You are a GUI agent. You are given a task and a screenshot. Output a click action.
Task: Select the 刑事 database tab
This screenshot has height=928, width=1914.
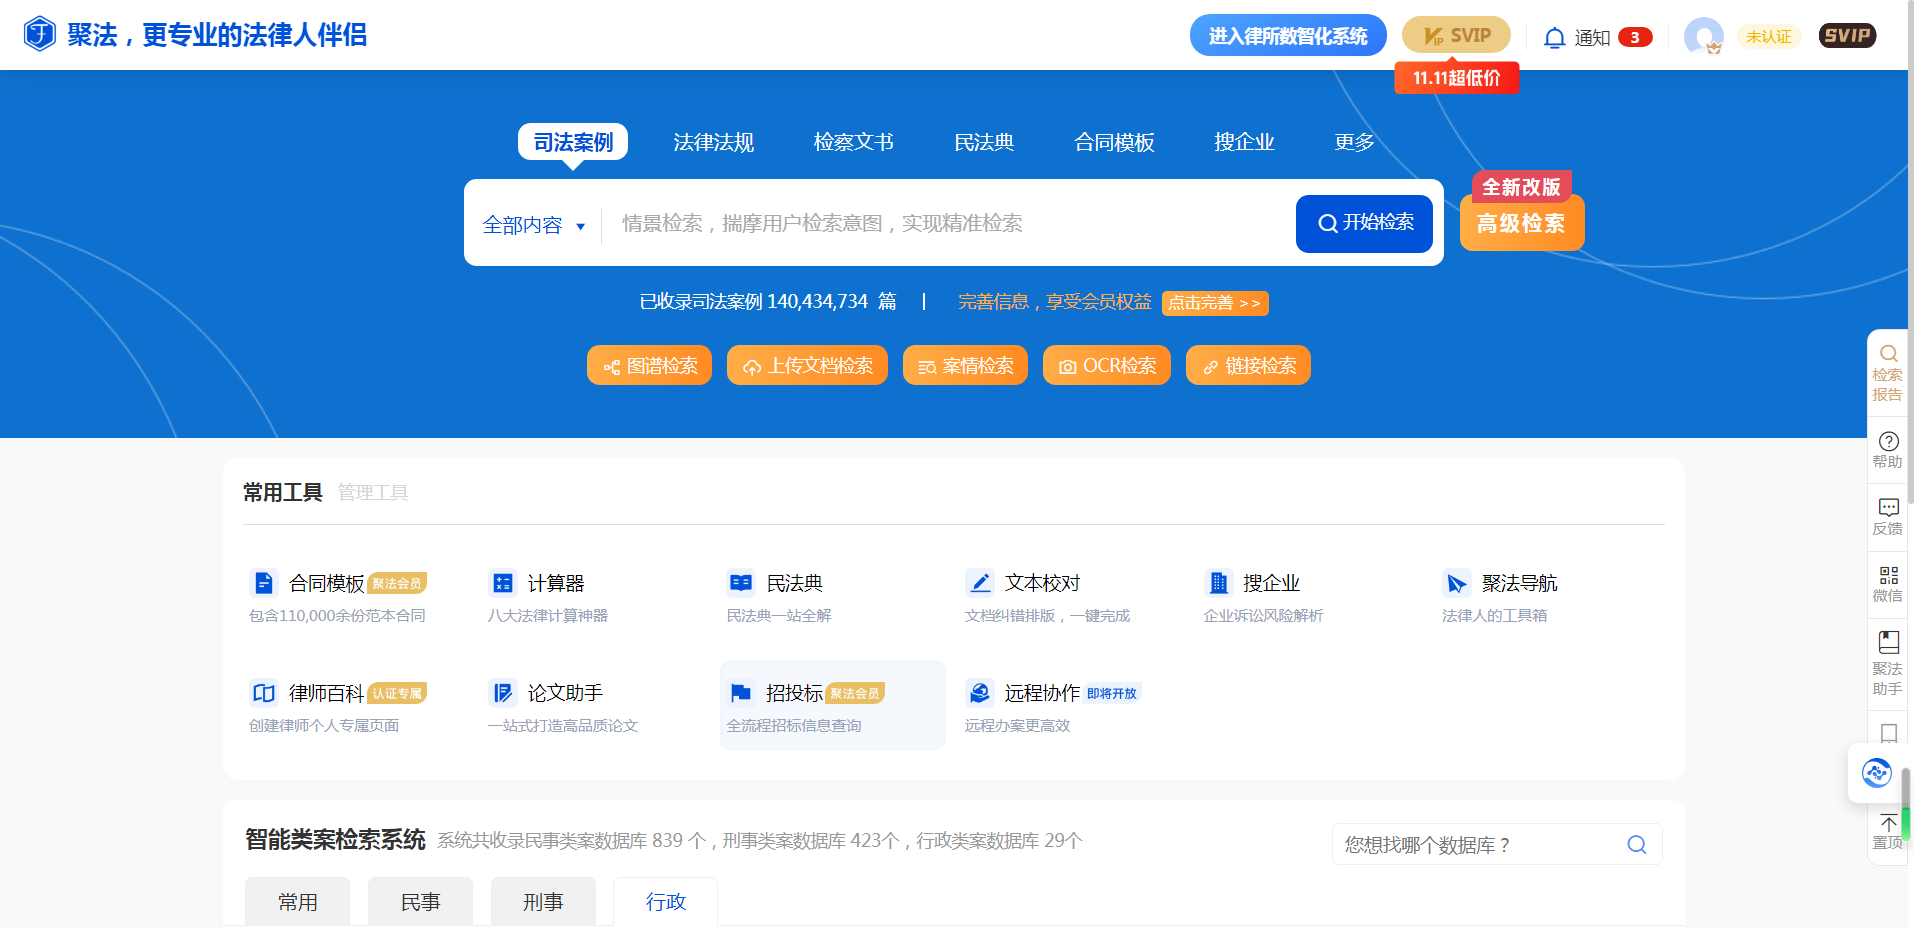point(543,902)
